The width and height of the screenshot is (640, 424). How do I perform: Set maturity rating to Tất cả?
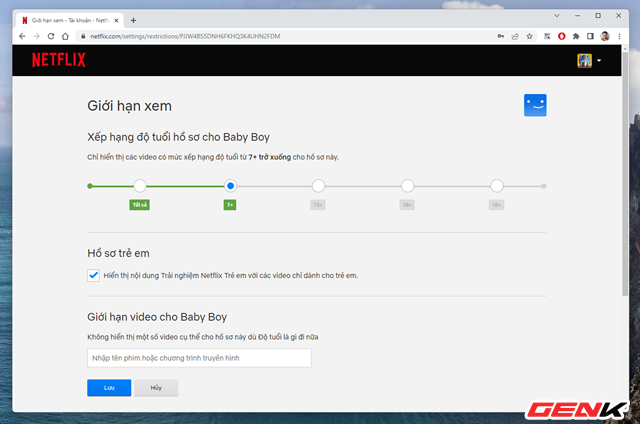(x=140, y=186)
